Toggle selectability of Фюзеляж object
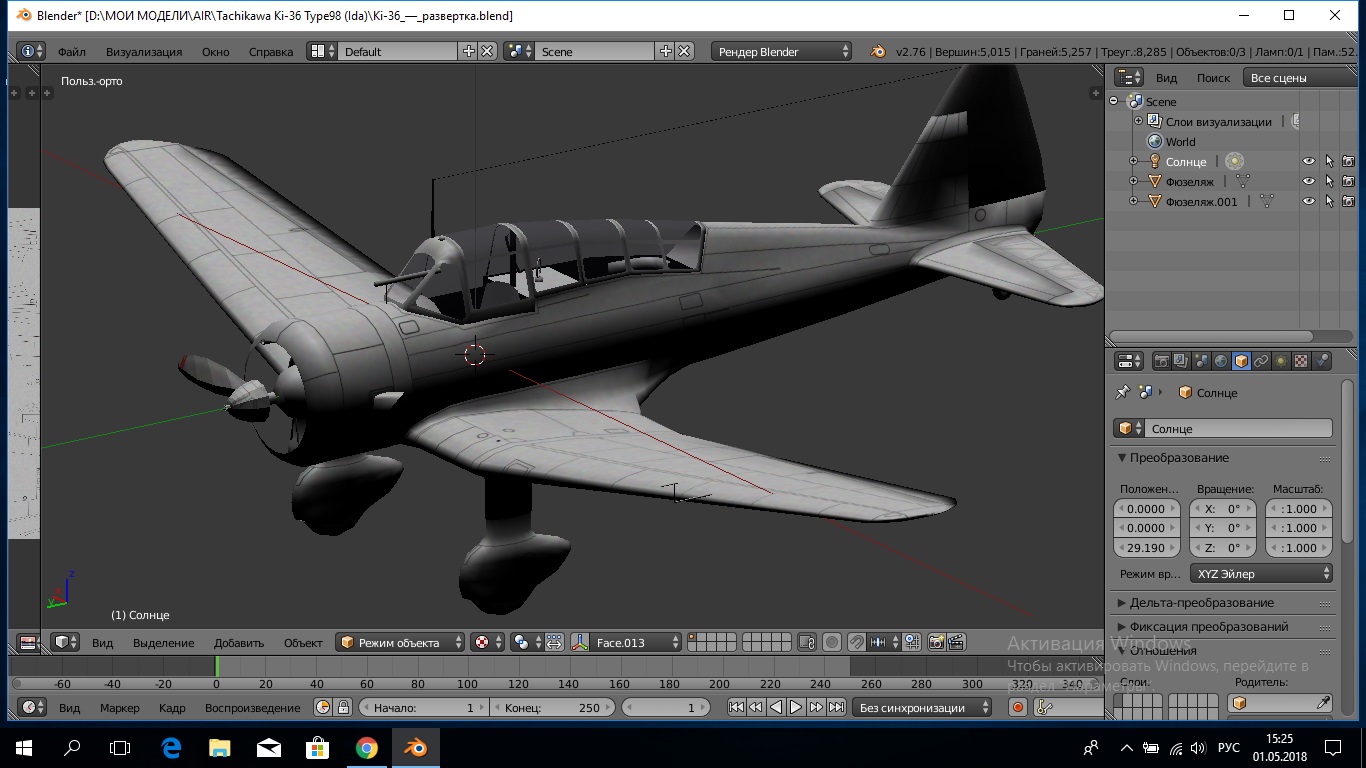The height and width of the screenshot is (768, 1366). pos(1329,181)
